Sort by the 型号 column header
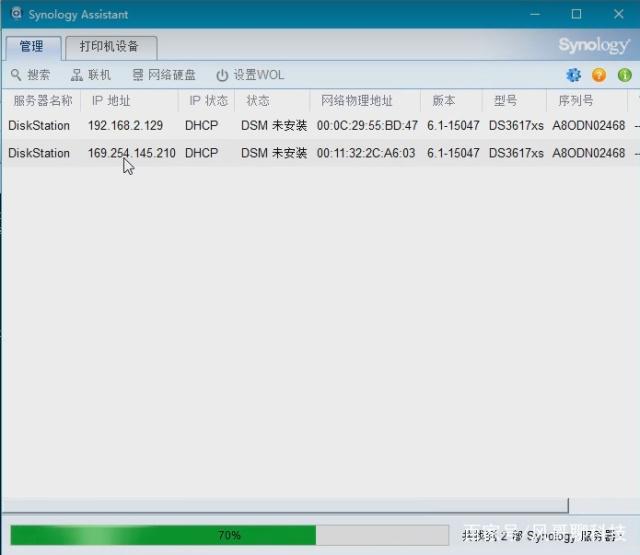This screenshot has height=555, width=640. click(x=514, y=101)
